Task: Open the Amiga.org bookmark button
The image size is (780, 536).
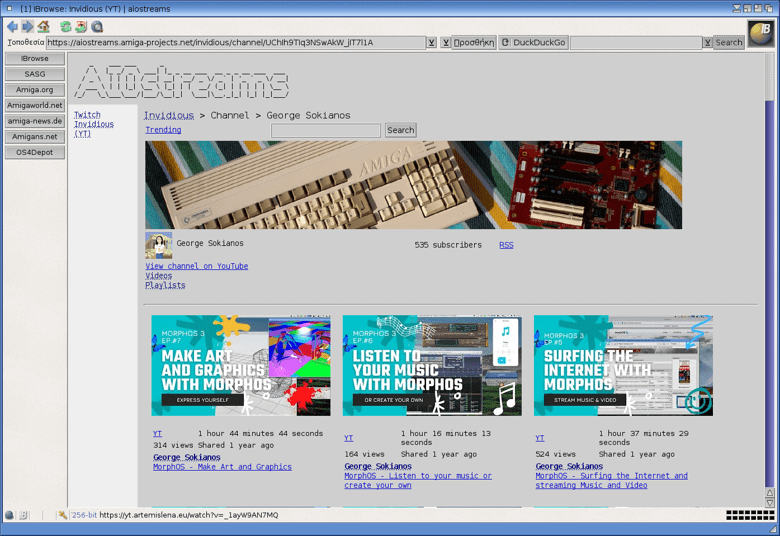Action: [x=35, y=90]
